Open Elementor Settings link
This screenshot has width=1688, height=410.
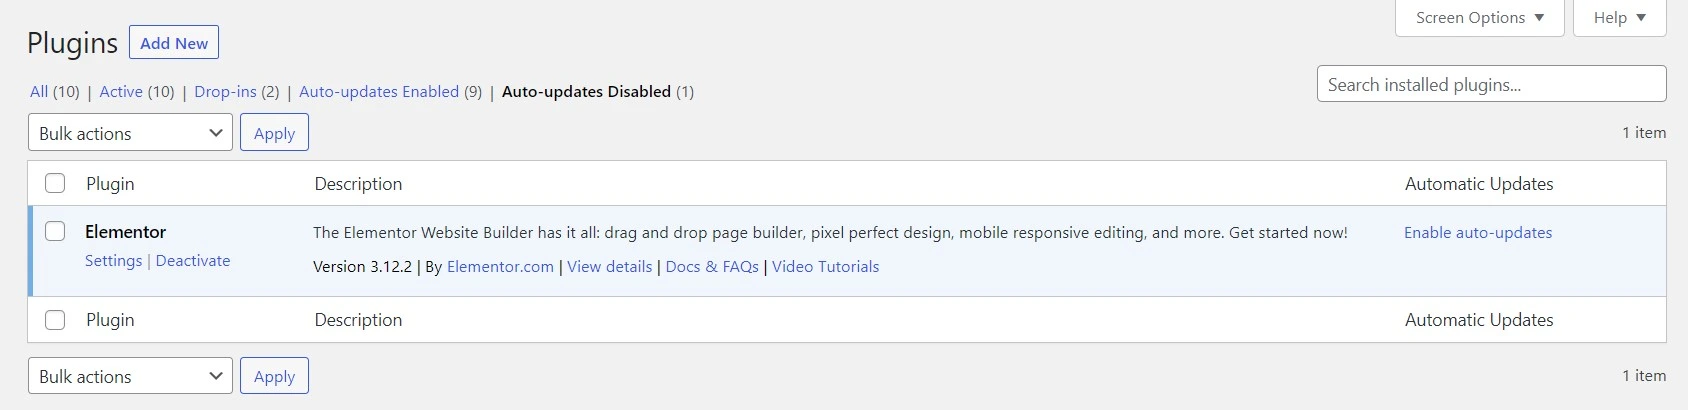113,261
